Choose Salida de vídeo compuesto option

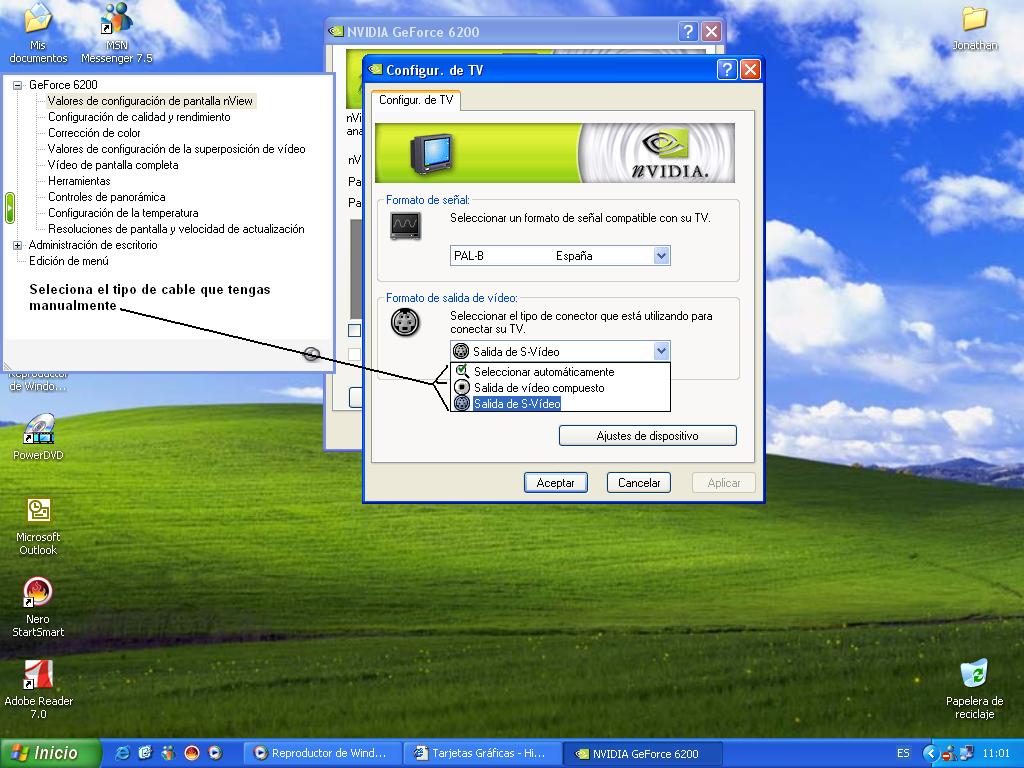pyautogui.click(x=538, y=388)
